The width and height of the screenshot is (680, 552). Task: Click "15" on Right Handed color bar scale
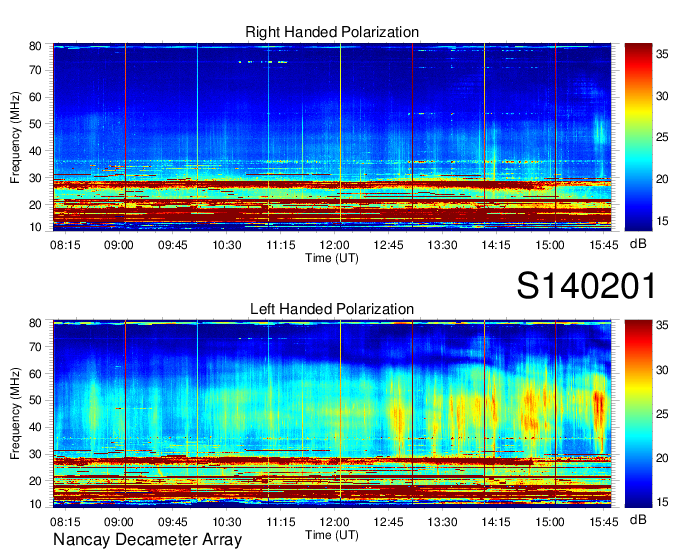tap(662, 221)
